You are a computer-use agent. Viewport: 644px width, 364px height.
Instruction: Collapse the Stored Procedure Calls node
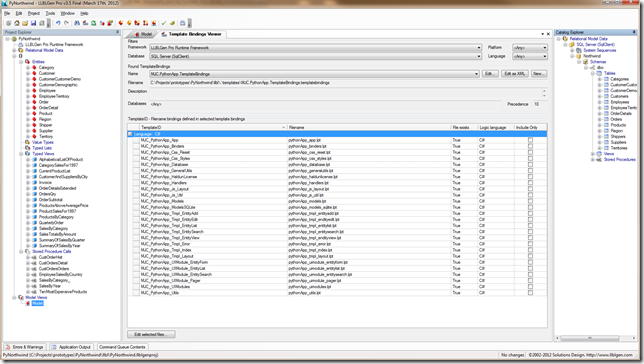click(21, 251)
